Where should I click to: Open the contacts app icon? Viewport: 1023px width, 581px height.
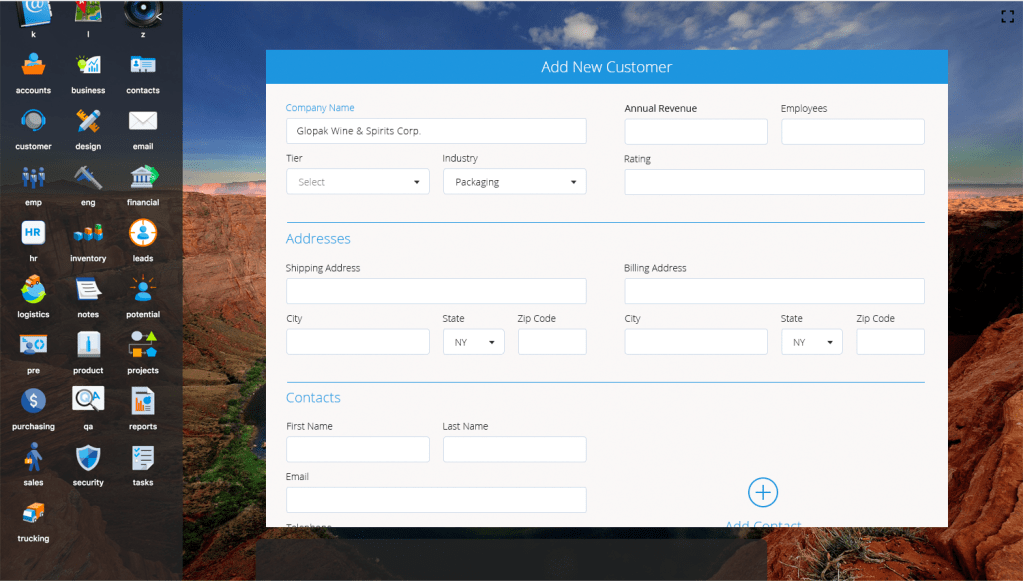pyautogui.click(x=143, y=66)
